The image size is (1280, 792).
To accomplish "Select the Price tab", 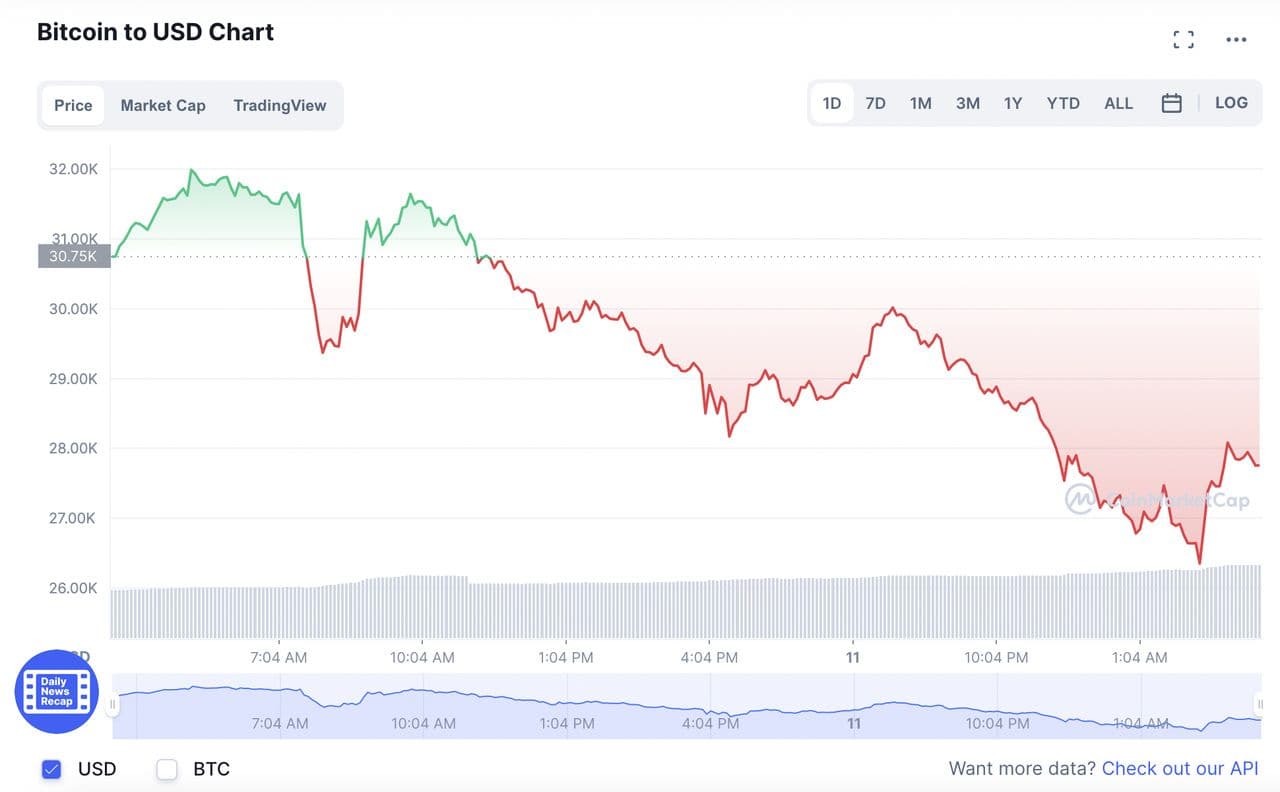I will coord(73,105).
